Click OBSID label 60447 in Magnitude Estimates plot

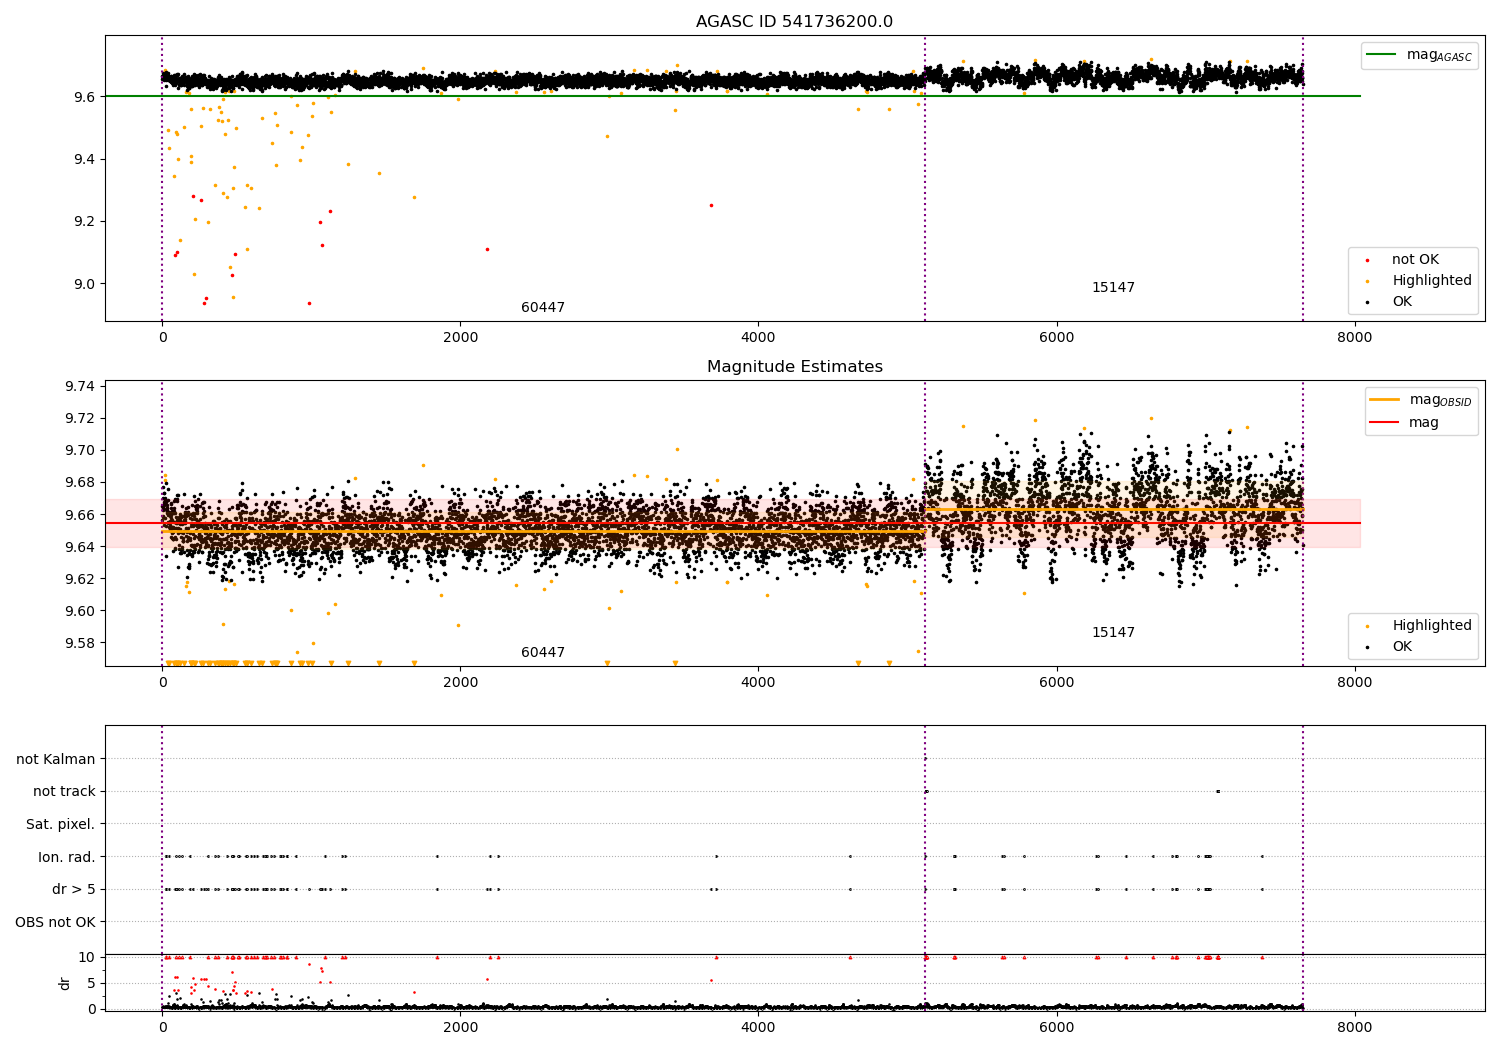pos(543,653)
